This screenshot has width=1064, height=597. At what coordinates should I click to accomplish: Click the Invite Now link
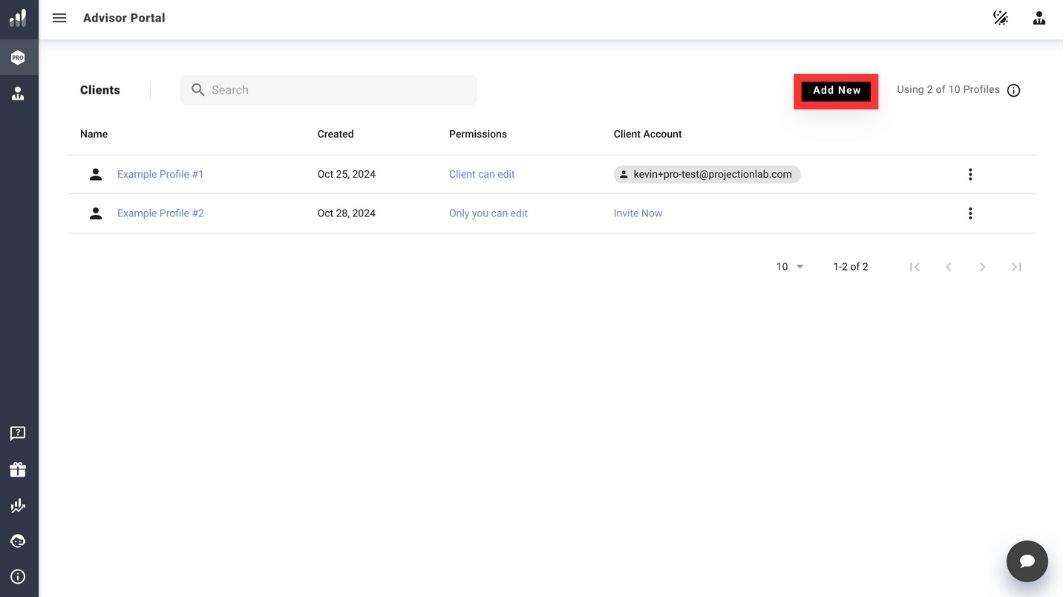(x=638, y=213)
